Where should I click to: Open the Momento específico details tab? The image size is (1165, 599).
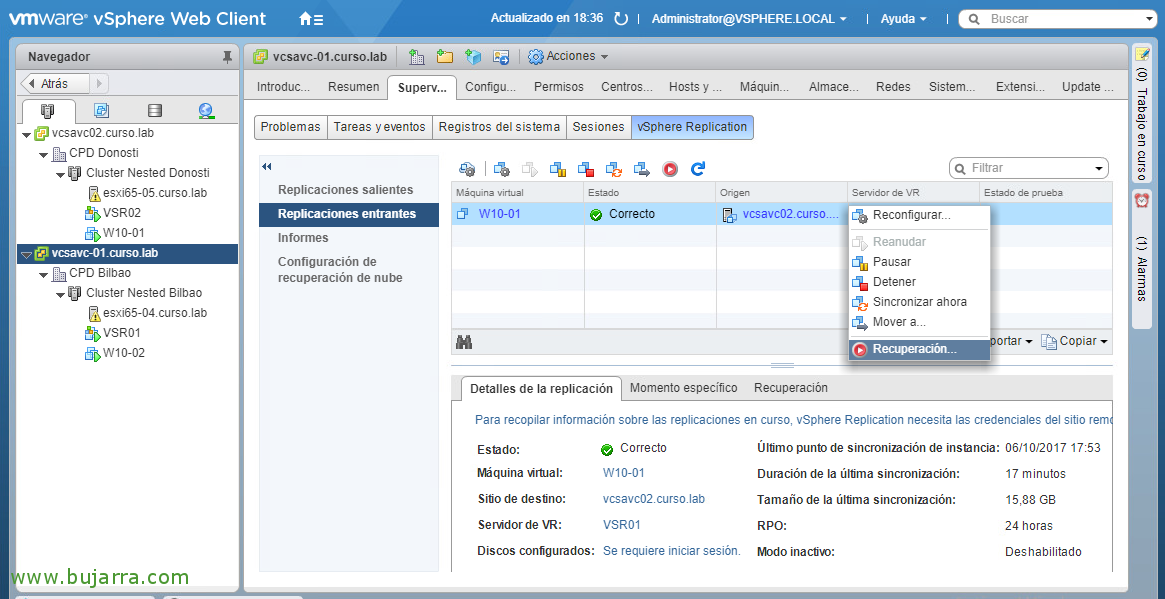(x=684, y=388)
